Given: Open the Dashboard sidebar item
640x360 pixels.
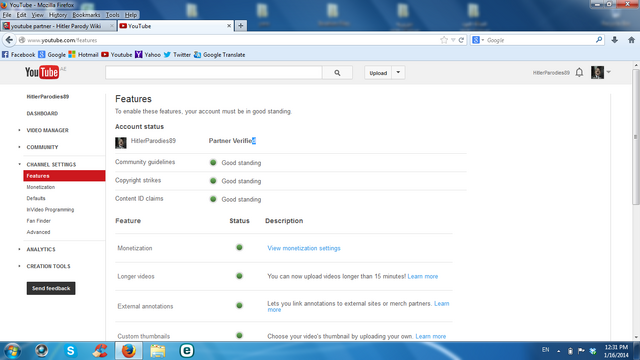Looking at the screenshot, I should pyautogui.click(x=42, y=113).
